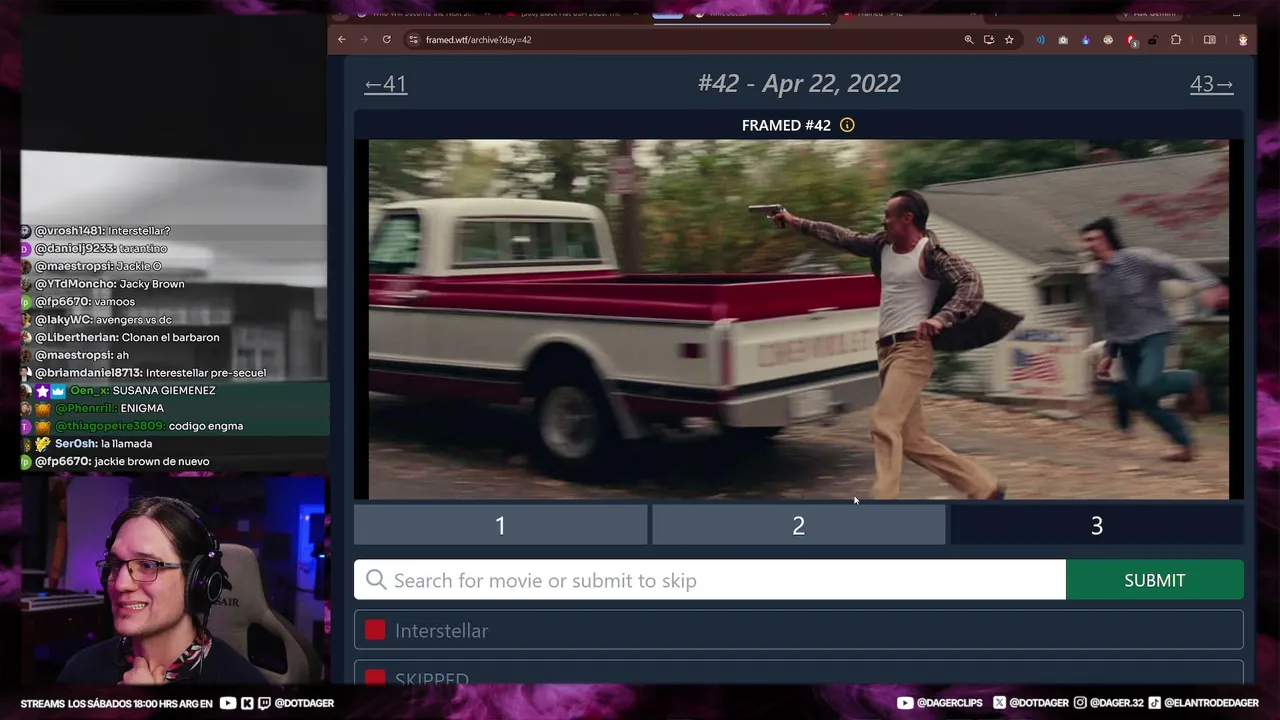This screenshot has height=720, width=1280.
Task: Click the install app icon in address bar
Action: tap(989, 40)
